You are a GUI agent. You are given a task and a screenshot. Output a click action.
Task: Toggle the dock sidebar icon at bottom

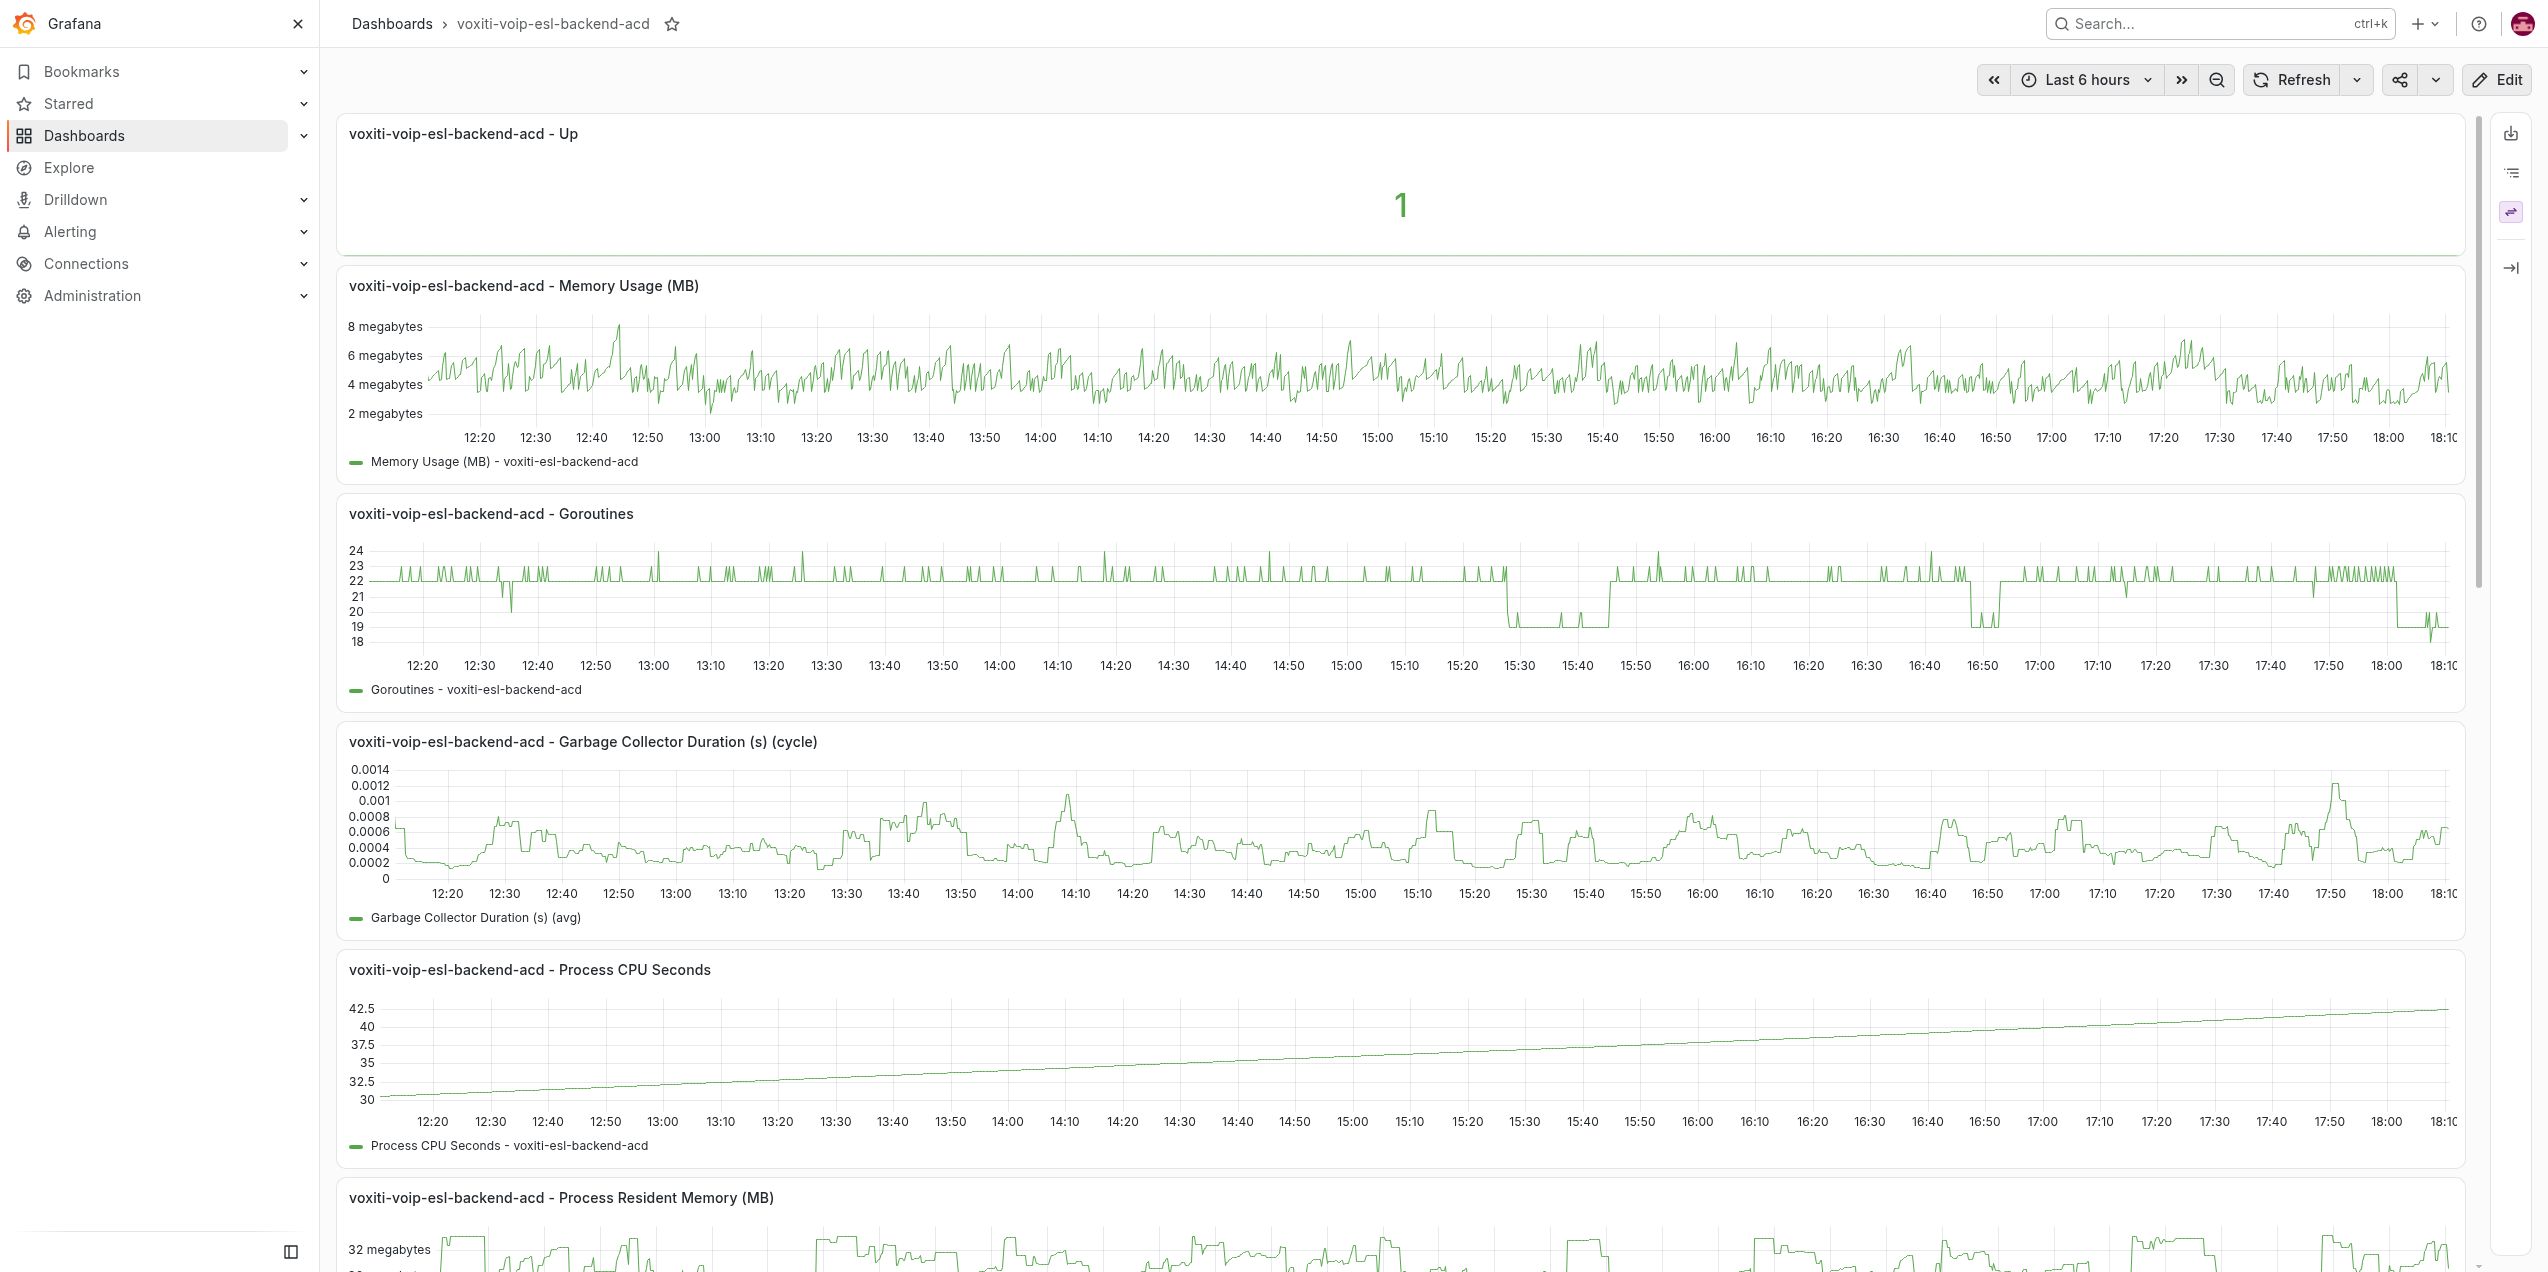pyautogui.click(x=291, y=1252)
